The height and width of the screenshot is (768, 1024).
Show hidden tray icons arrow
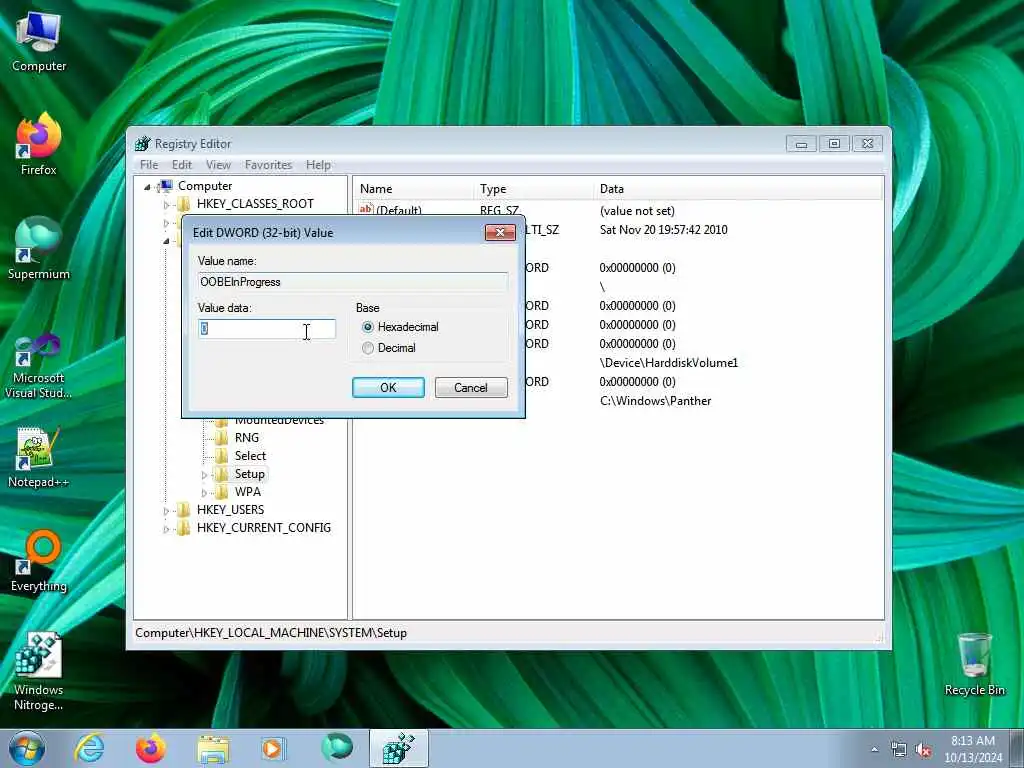pos(874,750)
